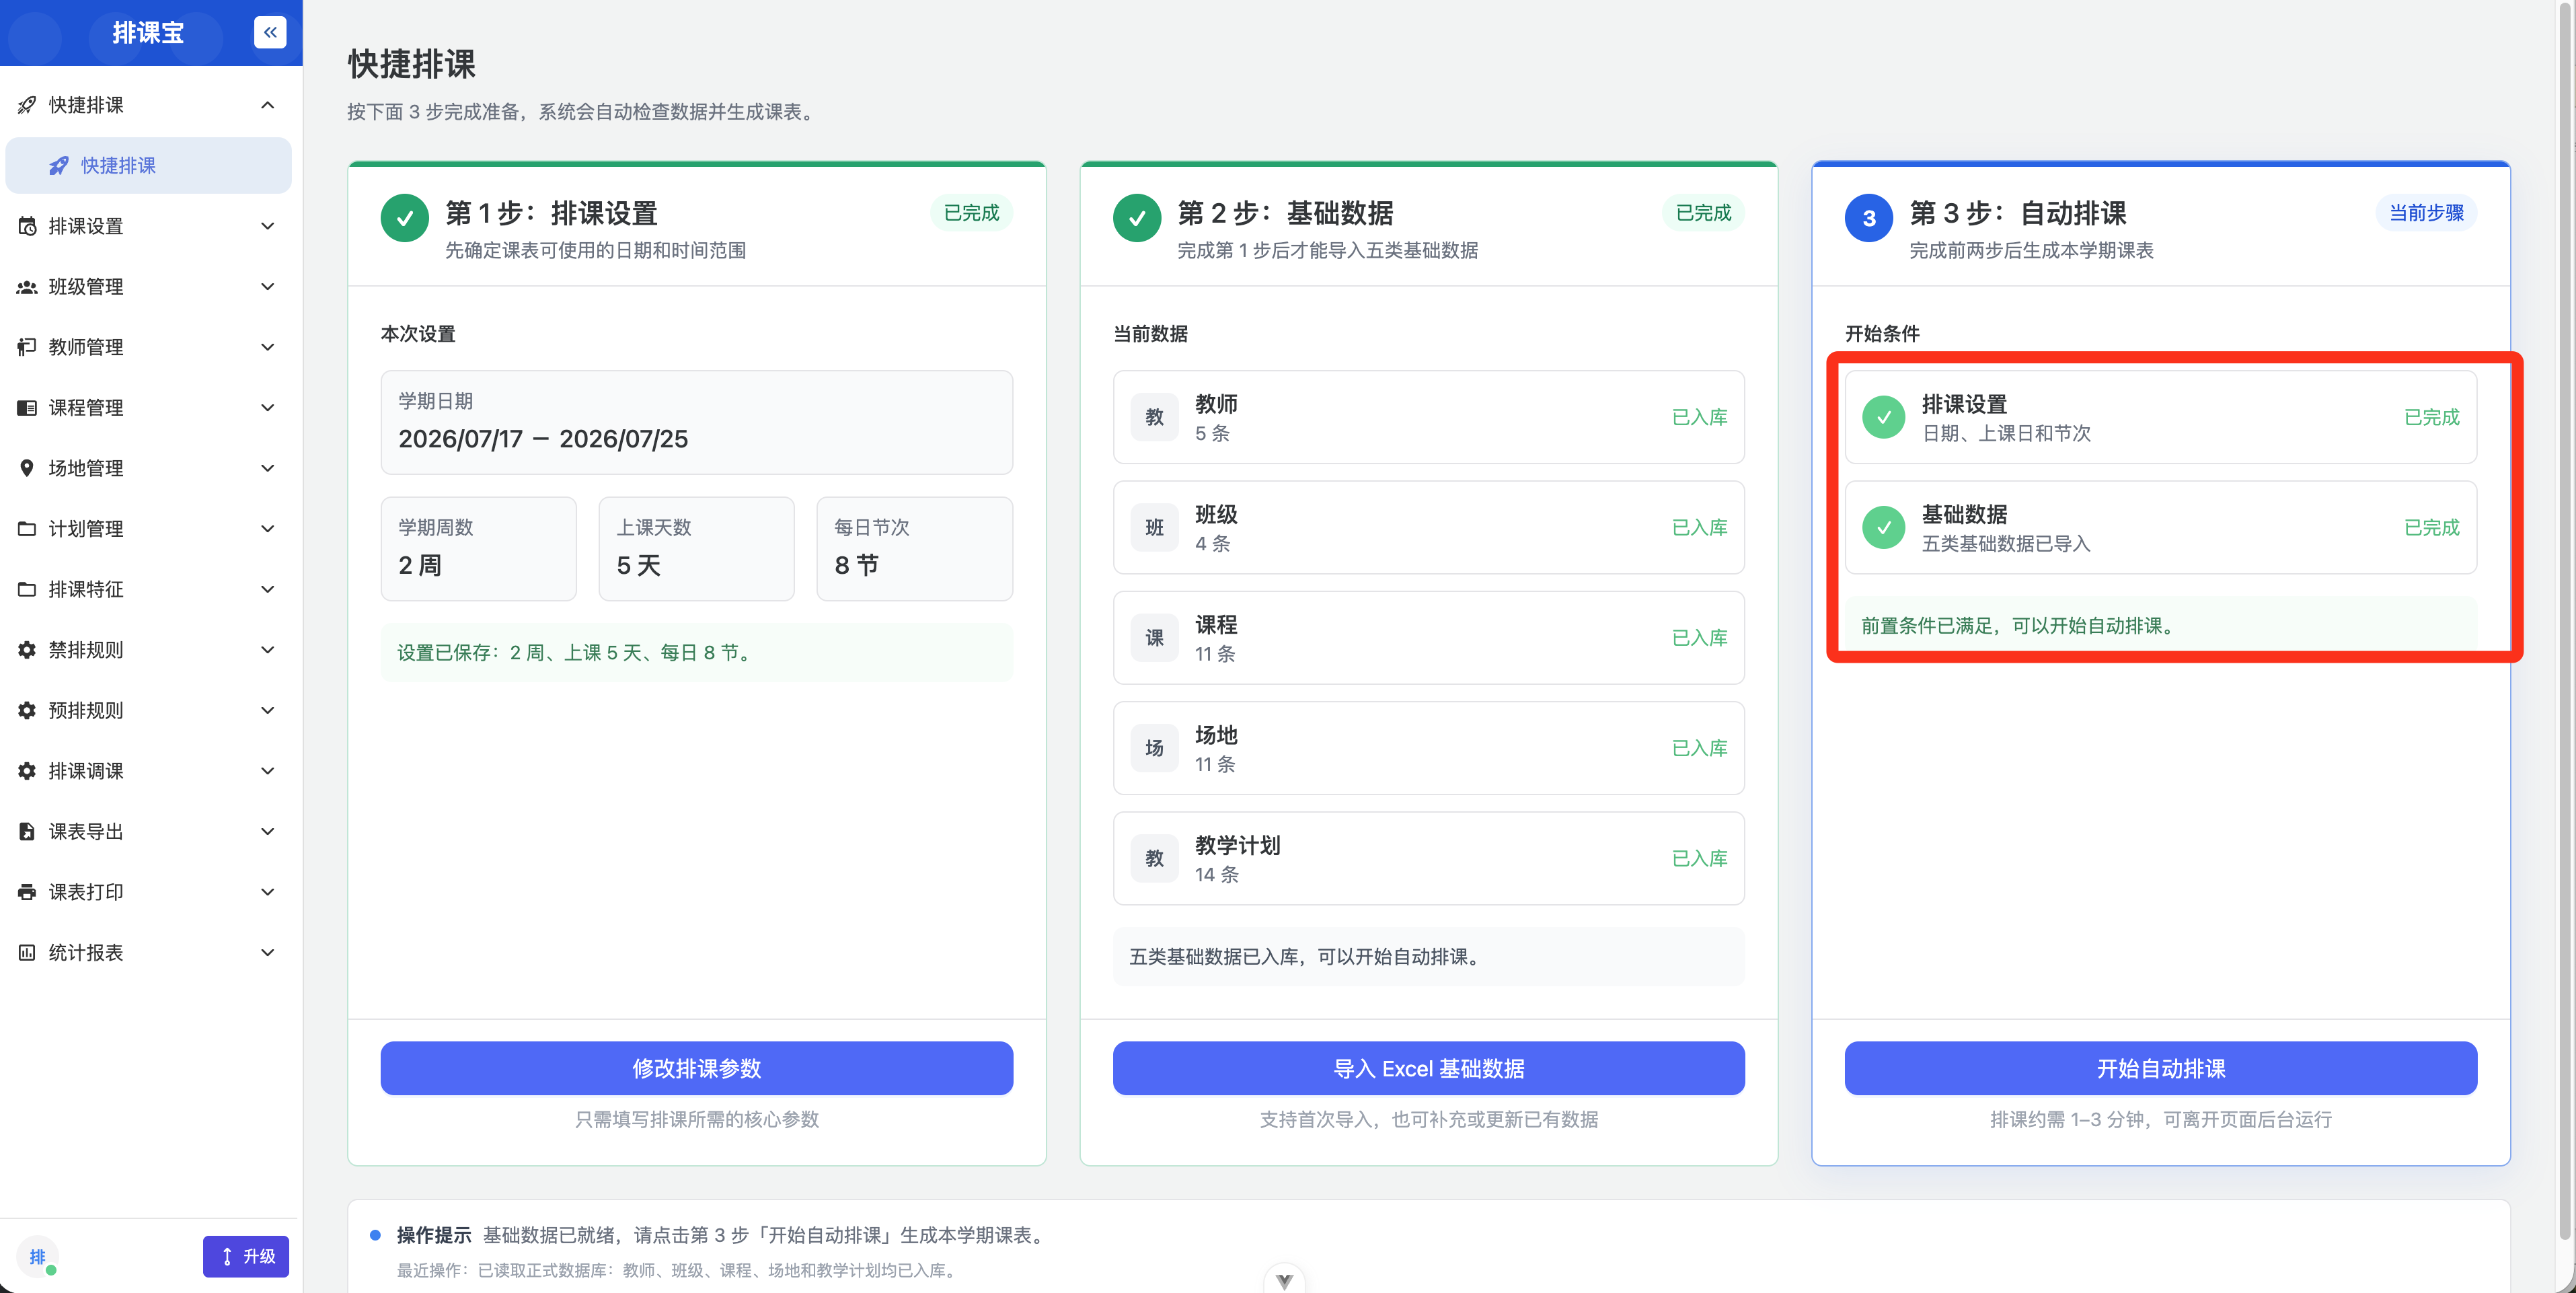Click the printer icon for 课表打印
The image size is (2576, 1293).
pyautogui.click(x=27, y=892)
